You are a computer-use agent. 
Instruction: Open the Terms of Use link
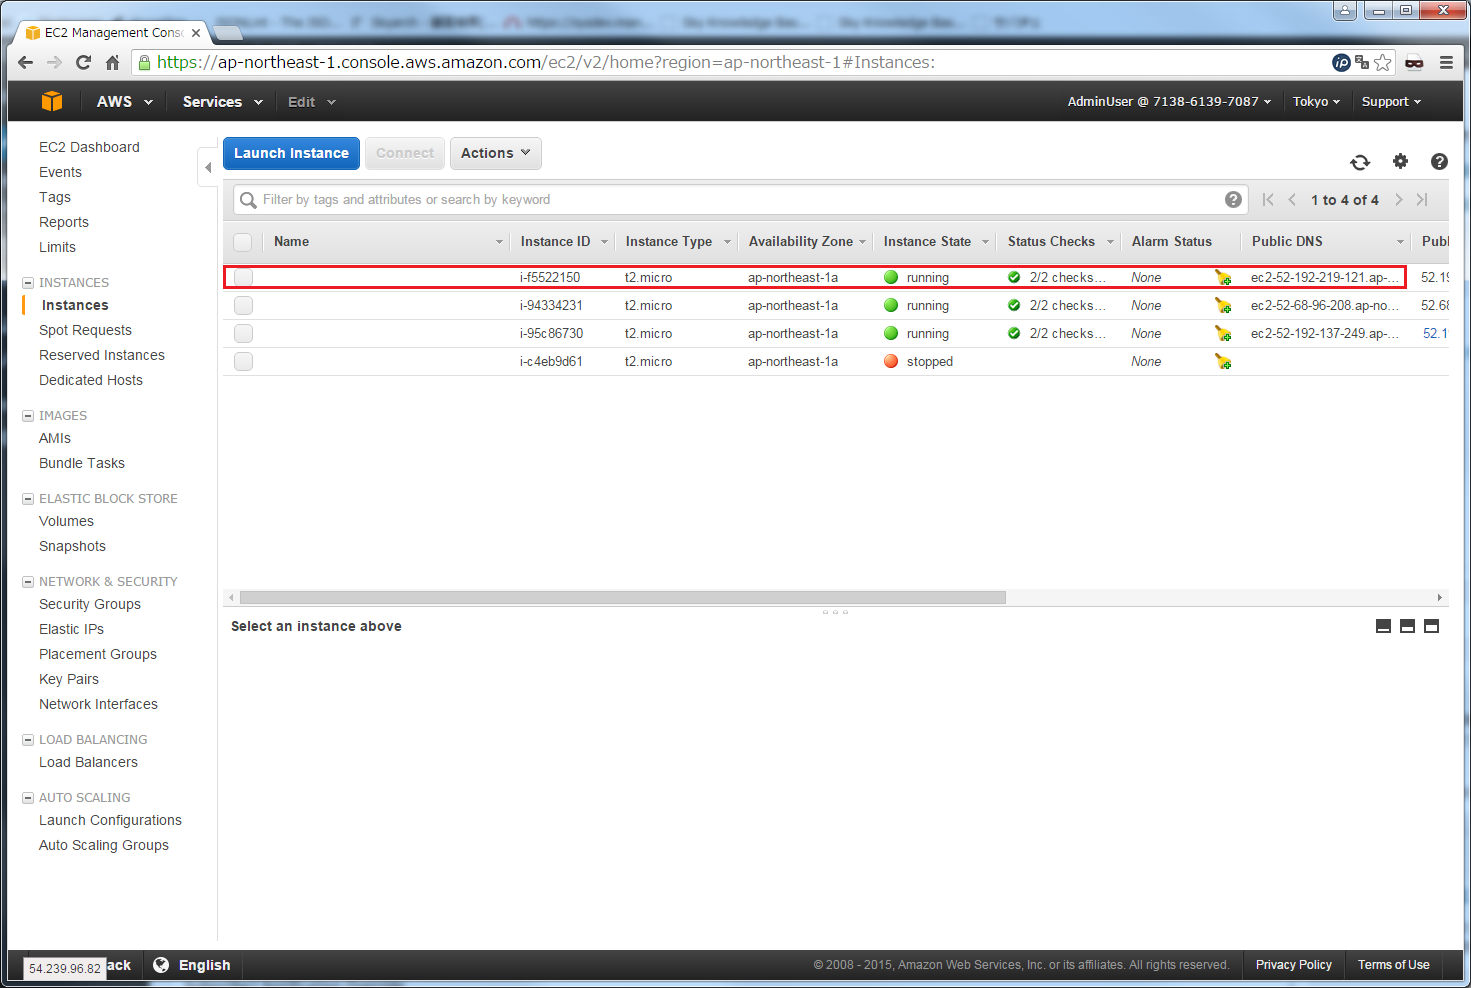1393,965
